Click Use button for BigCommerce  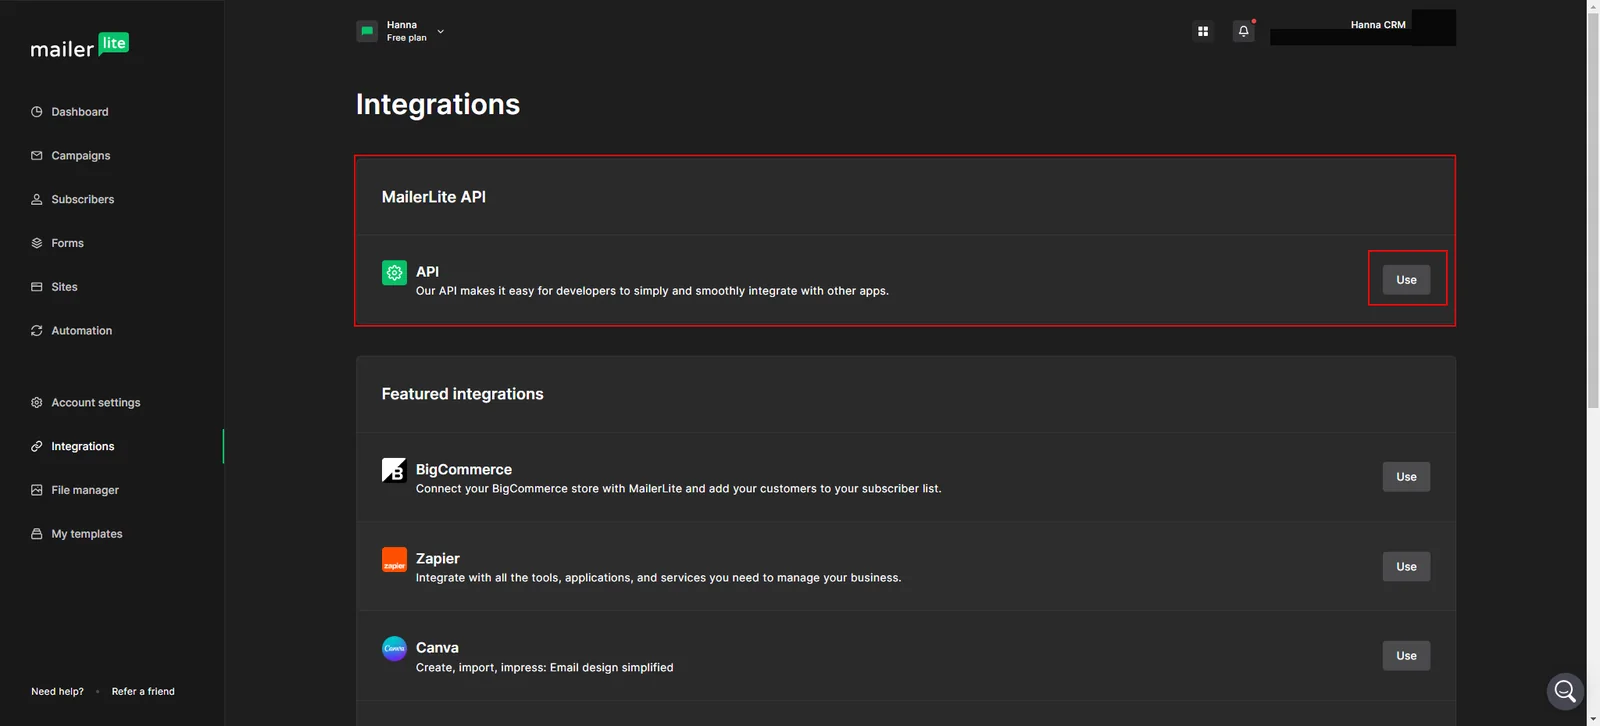1406,477
